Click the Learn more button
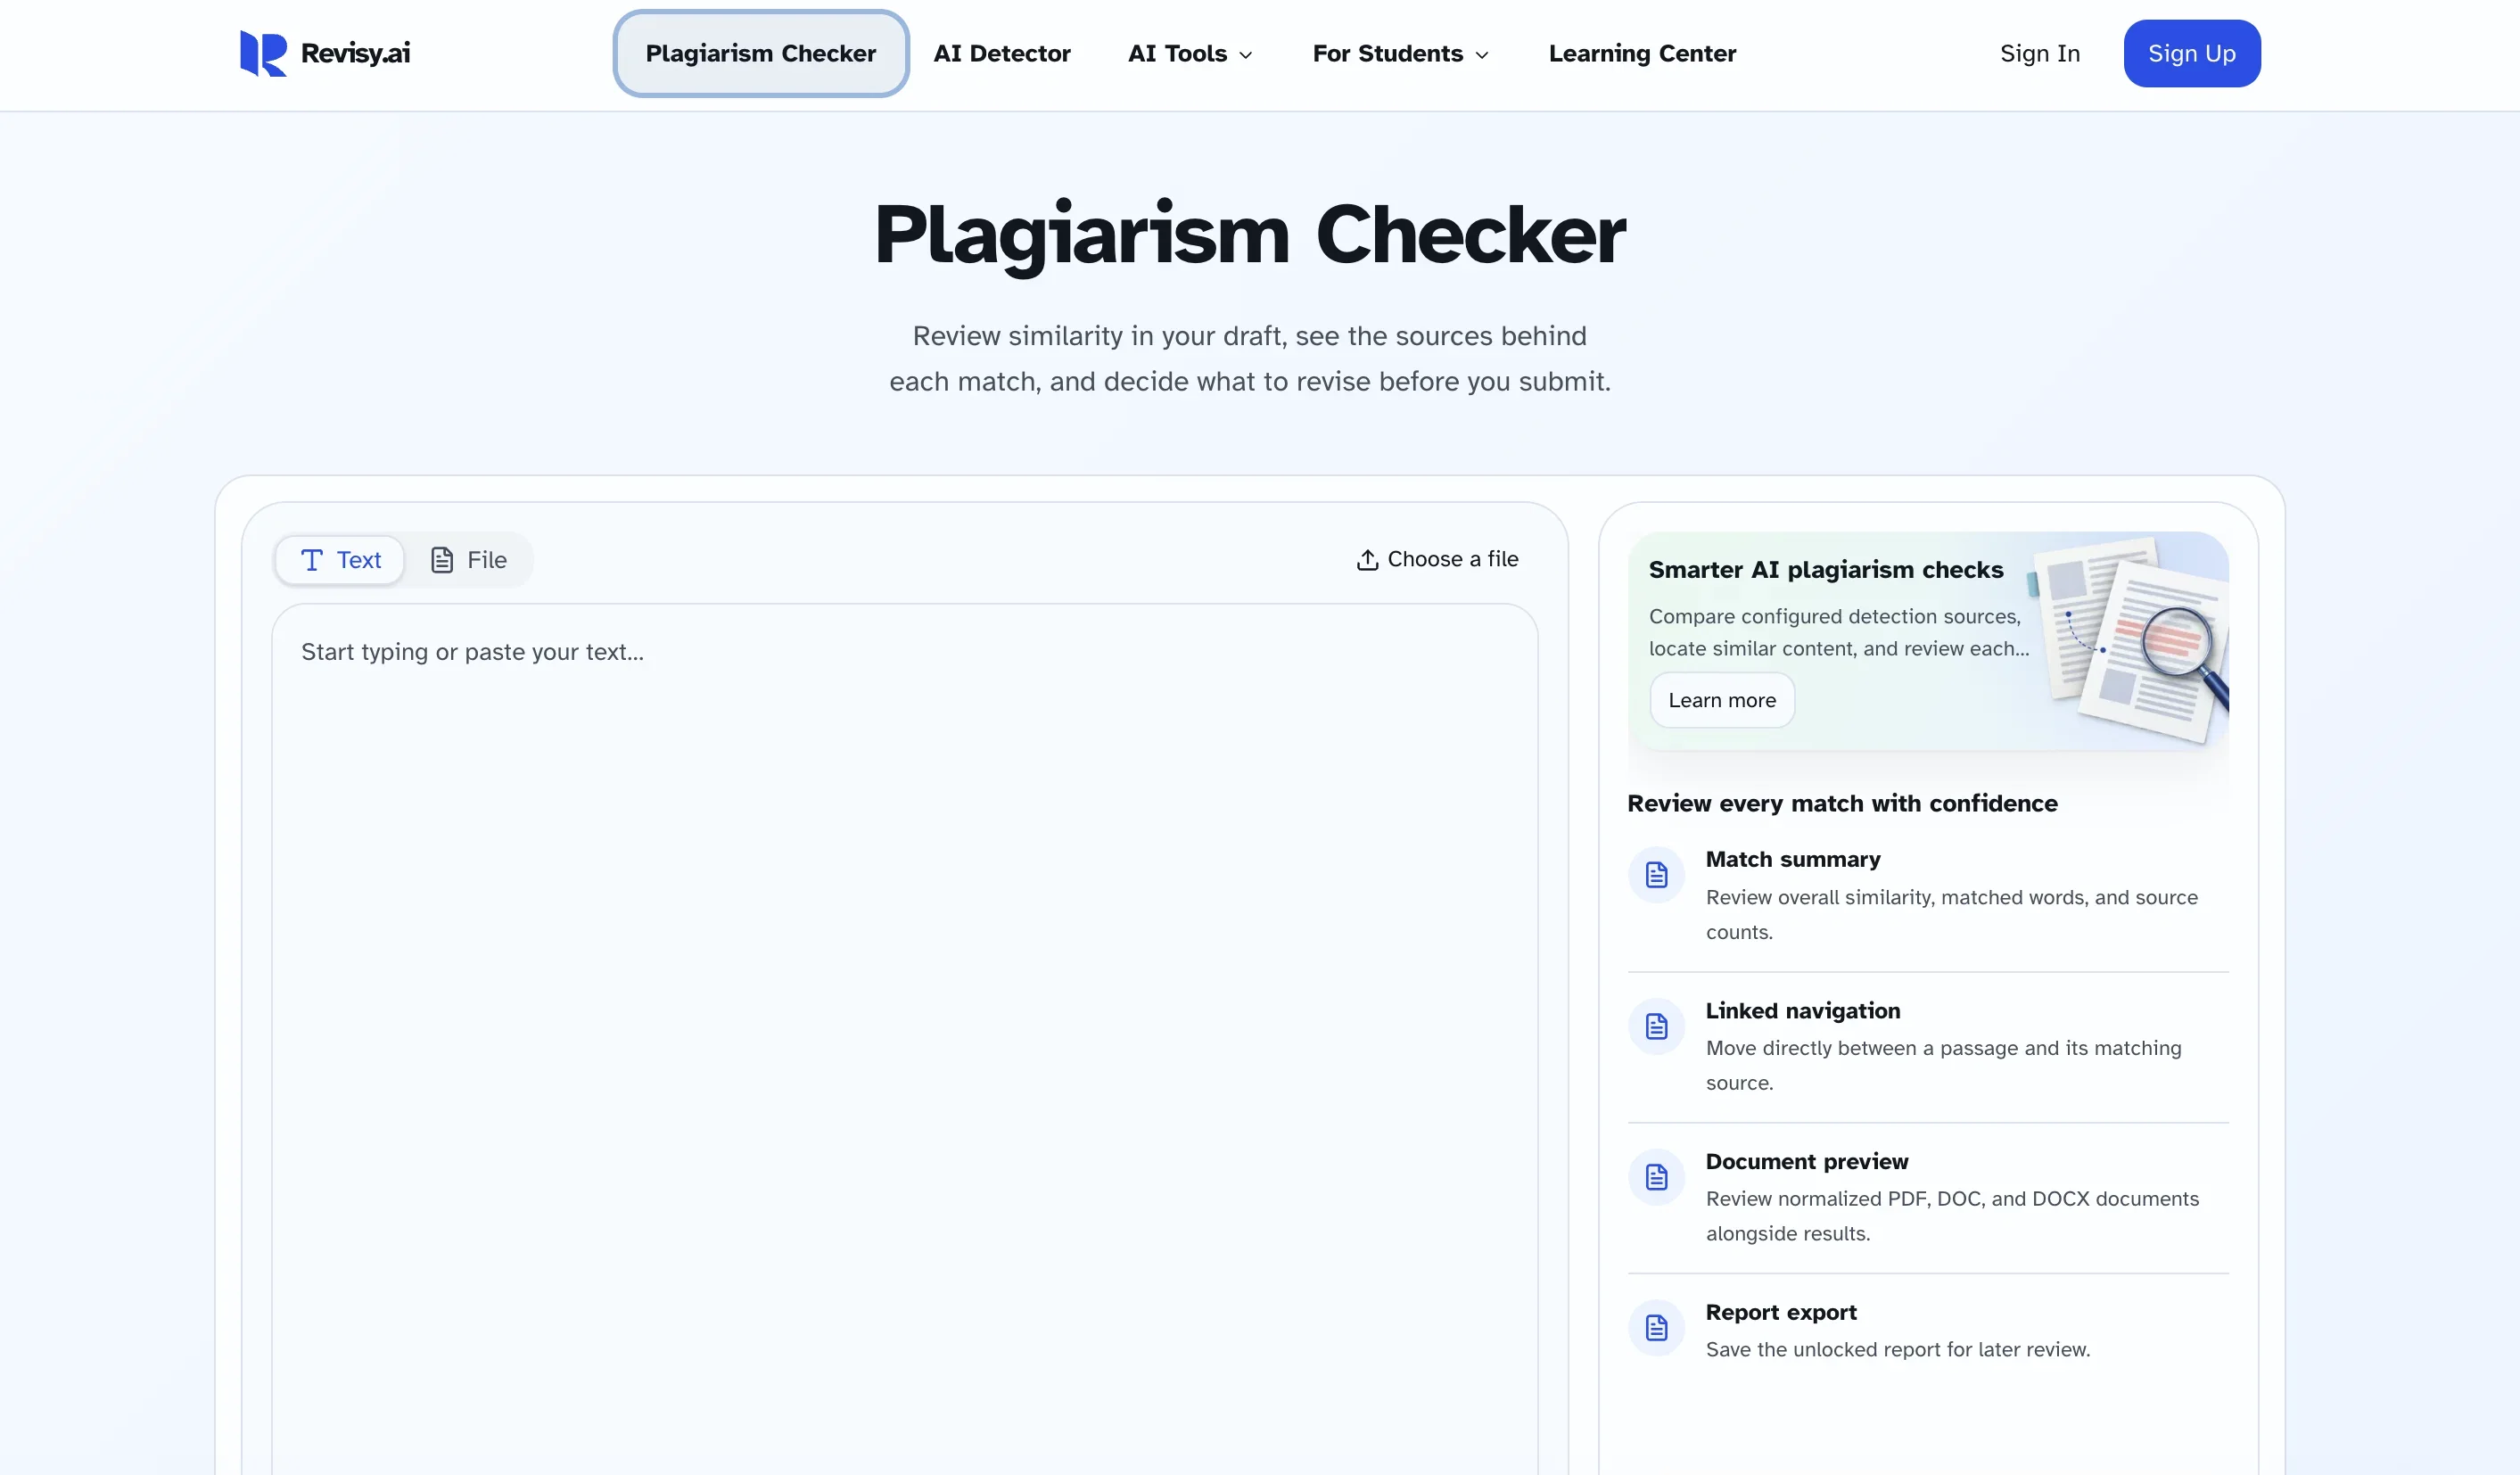Viewport: 2520px width, 1475px height. coord(1722,701)
